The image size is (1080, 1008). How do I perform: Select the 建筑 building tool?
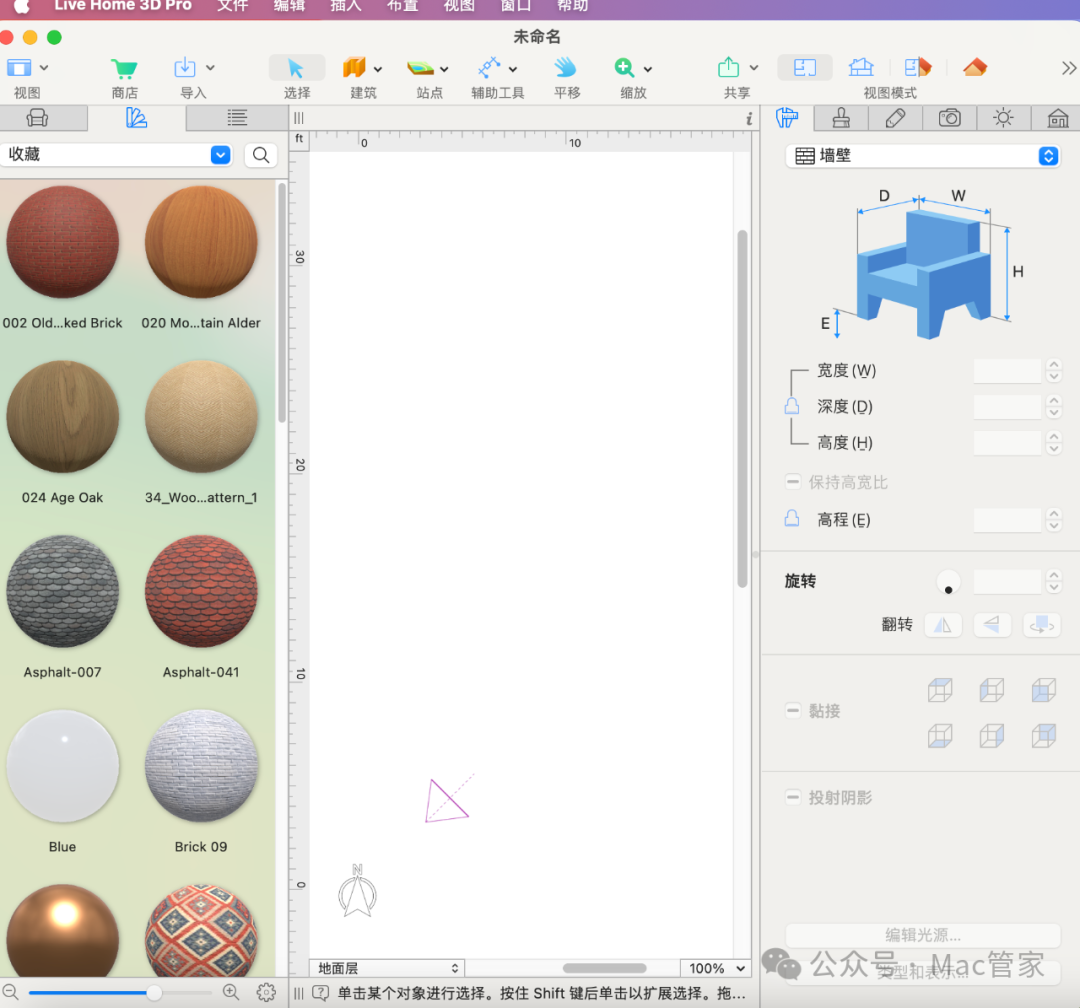coord(354,68)
